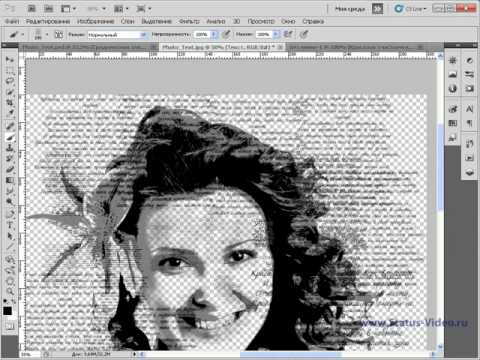The image size is (480, 360).
Task: Open the Файл menu
Action: click(12, 21)
